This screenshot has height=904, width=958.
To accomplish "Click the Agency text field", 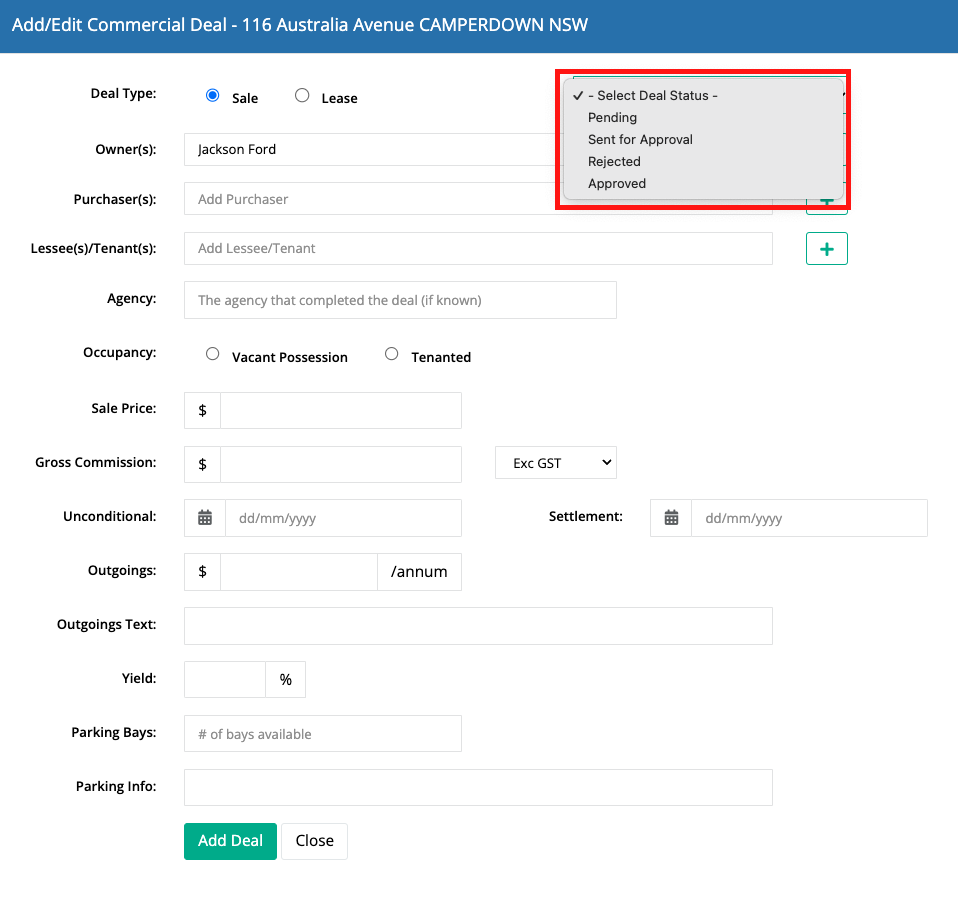I will coord(400,300).
